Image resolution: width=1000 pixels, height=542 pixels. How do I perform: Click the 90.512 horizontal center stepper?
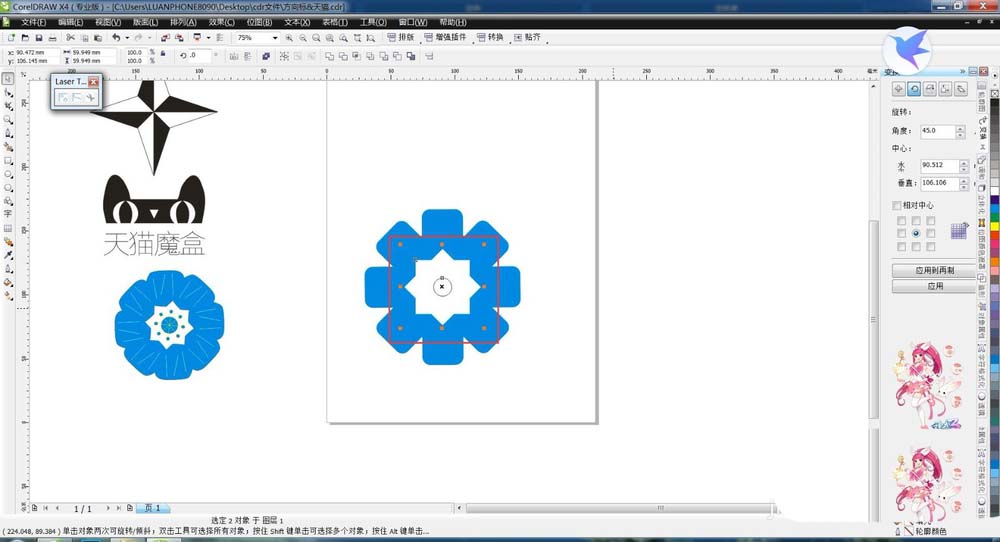[x=964, y=166]
